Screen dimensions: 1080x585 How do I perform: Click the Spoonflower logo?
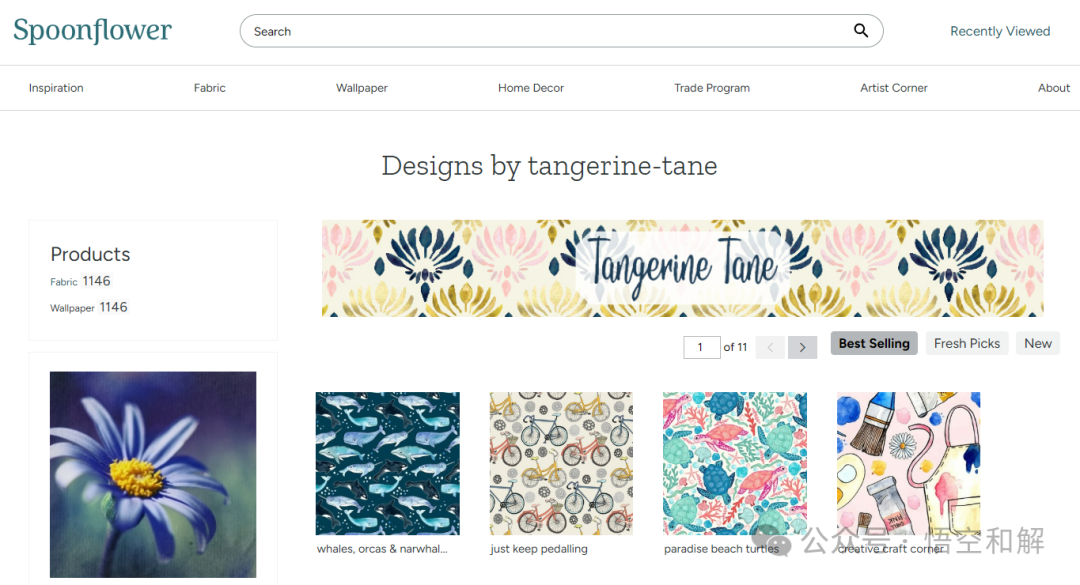tap(92, 31)
